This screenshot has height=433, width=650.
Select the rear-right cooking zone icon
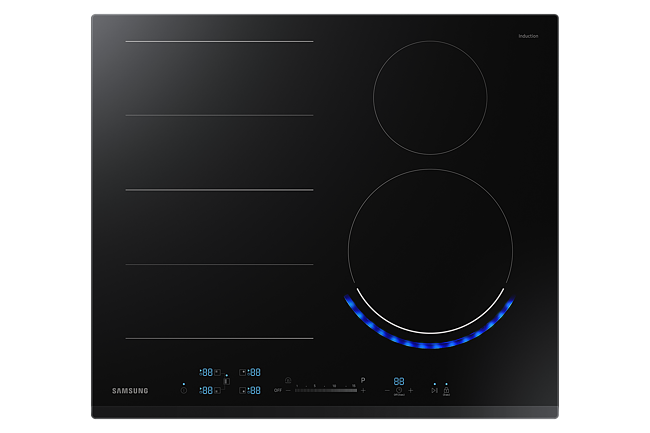click(x=243, y=372)
